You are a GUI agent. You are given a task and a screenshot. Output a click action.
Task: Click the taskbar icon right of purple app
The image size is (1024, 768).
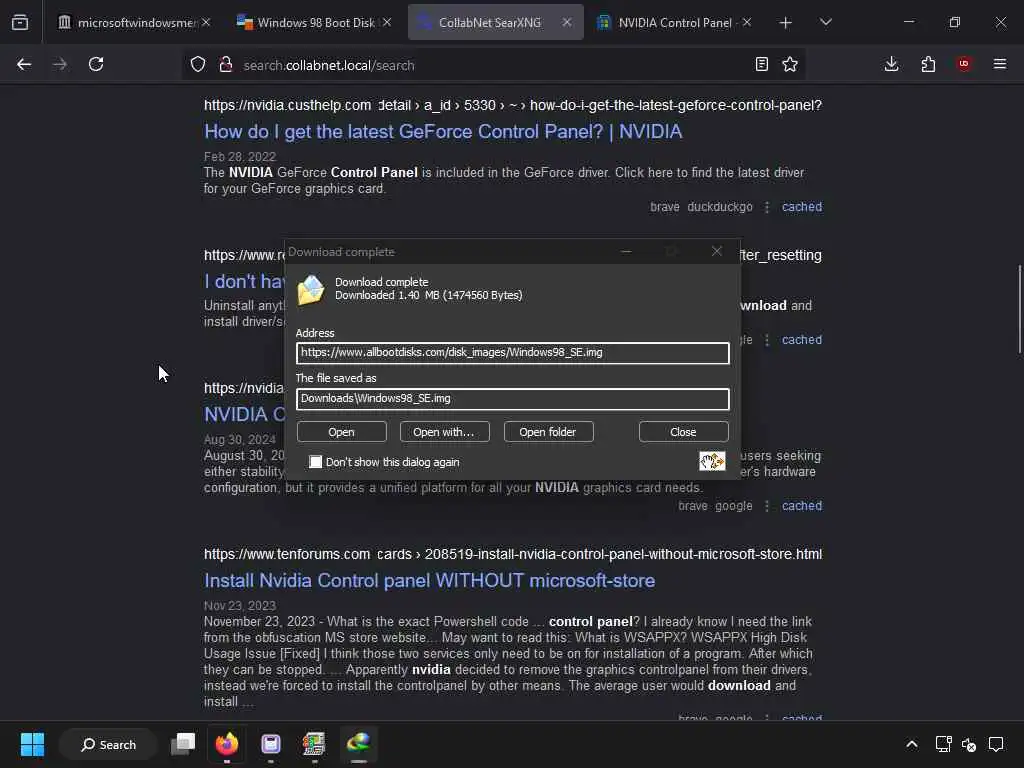[314, 744]
